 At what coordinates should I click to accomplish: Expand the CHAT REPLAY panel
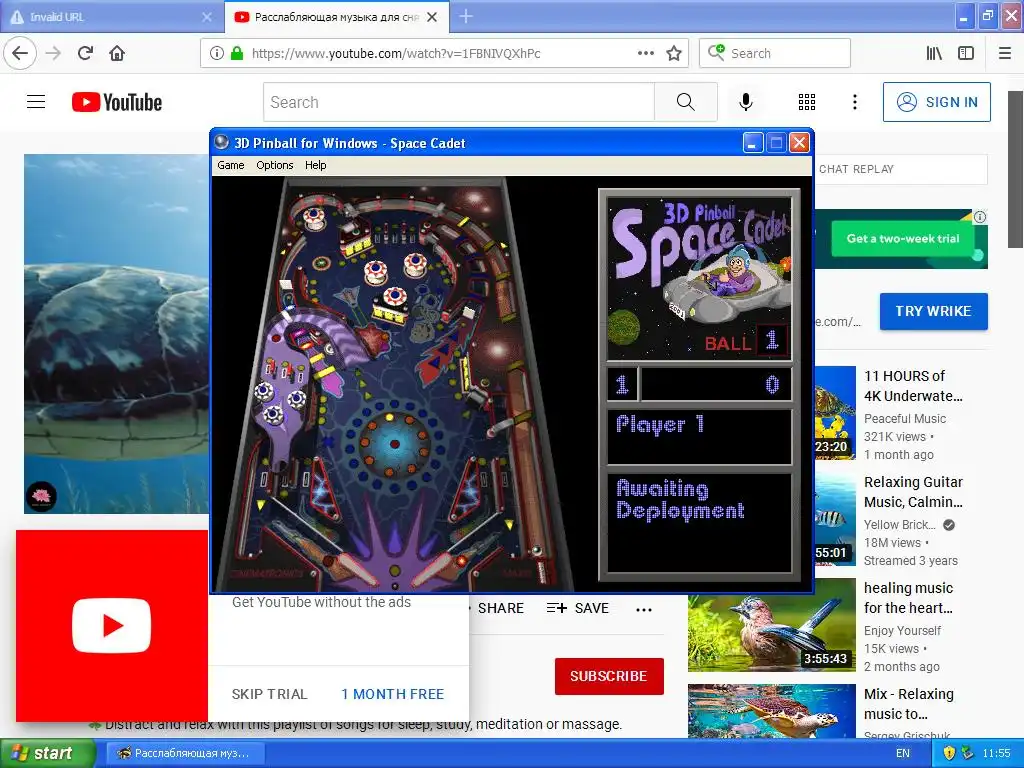click(901, 169)
